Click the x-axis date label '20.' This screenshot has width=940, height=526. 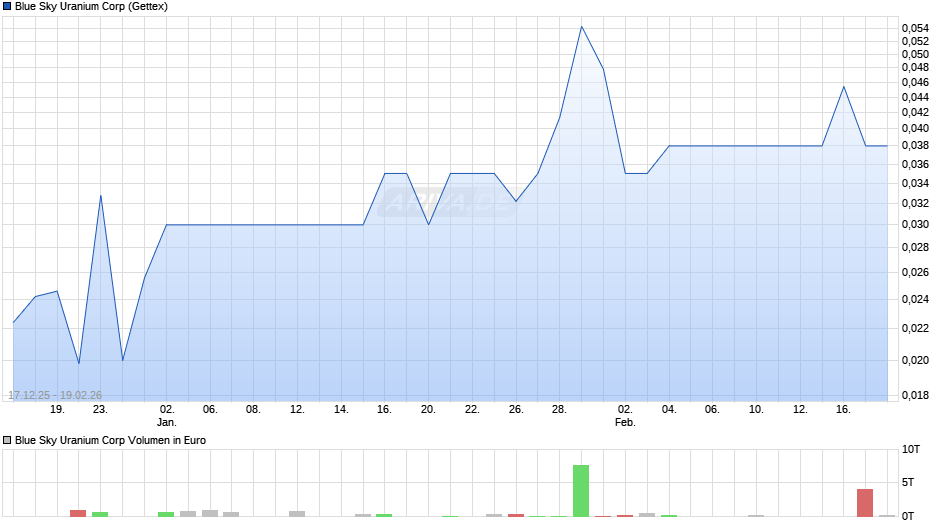click(x=428, y=410)
